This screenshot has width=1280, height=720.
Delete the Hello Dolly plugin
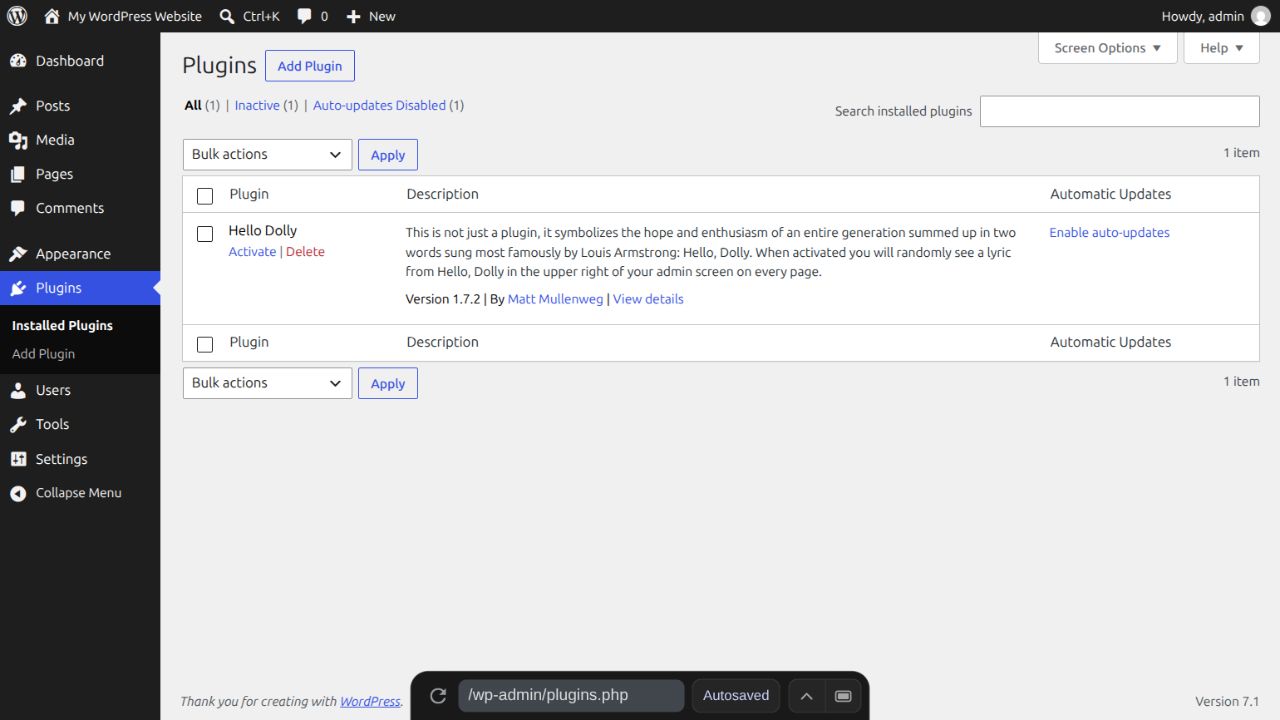(305, 252)
